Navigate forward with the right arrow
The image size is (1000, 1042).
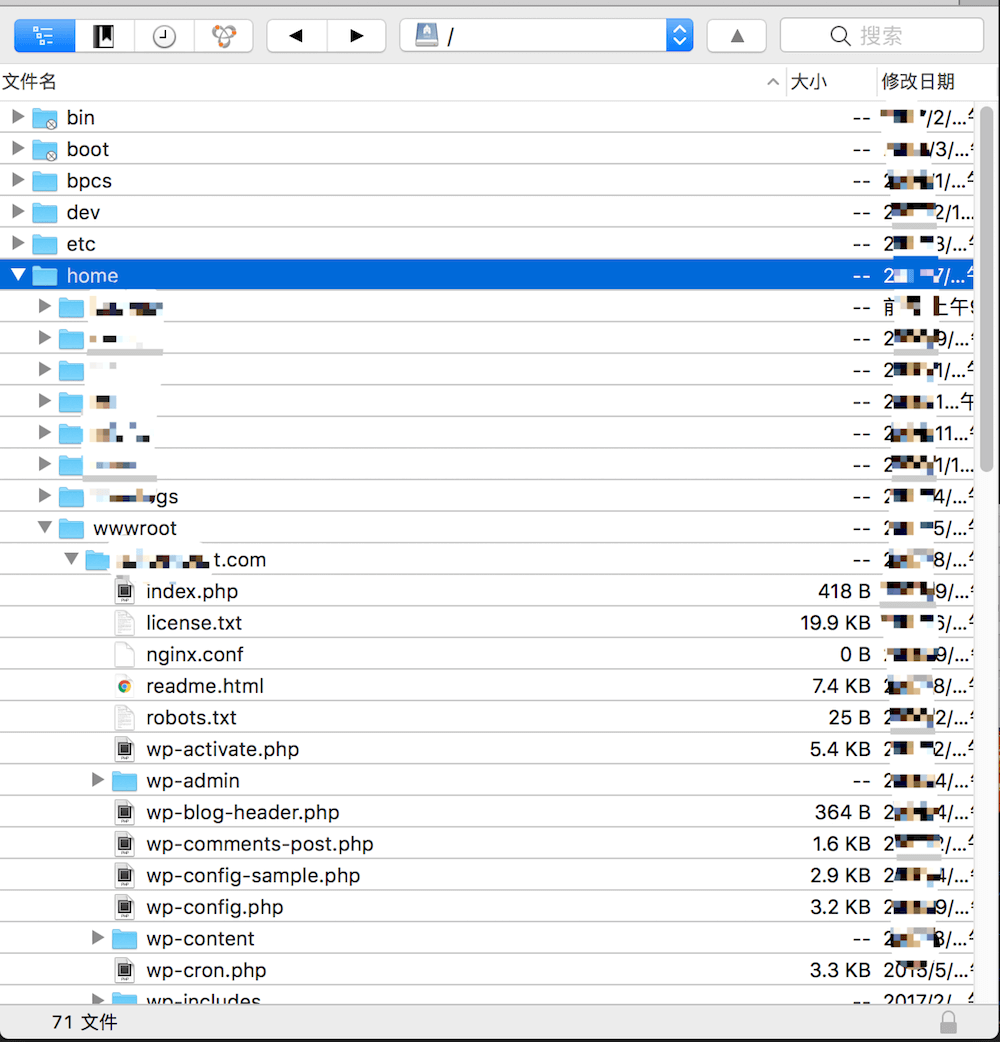click(x=356, y=36)
